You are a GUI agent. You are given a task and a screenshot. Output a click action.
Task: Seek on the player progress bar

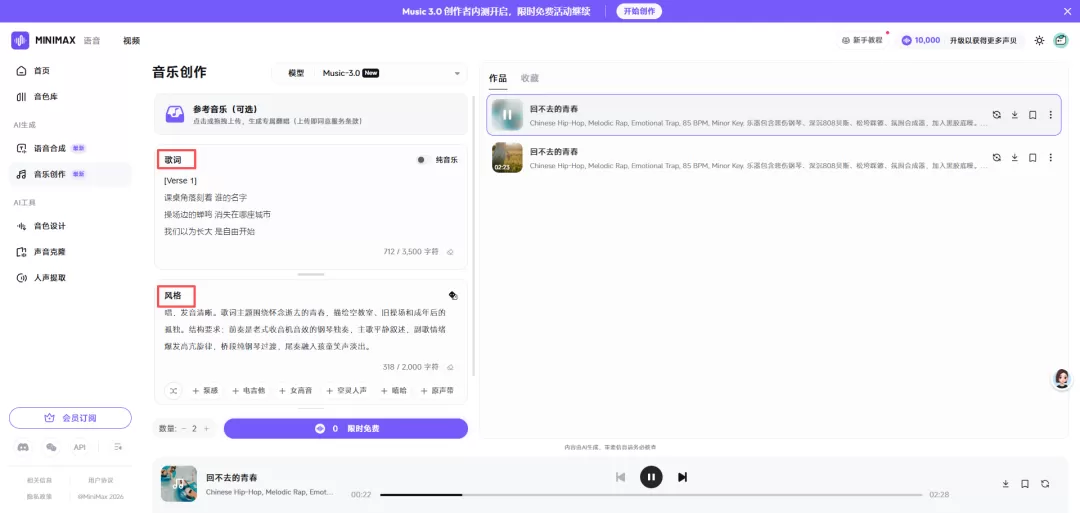click(651, 495)
